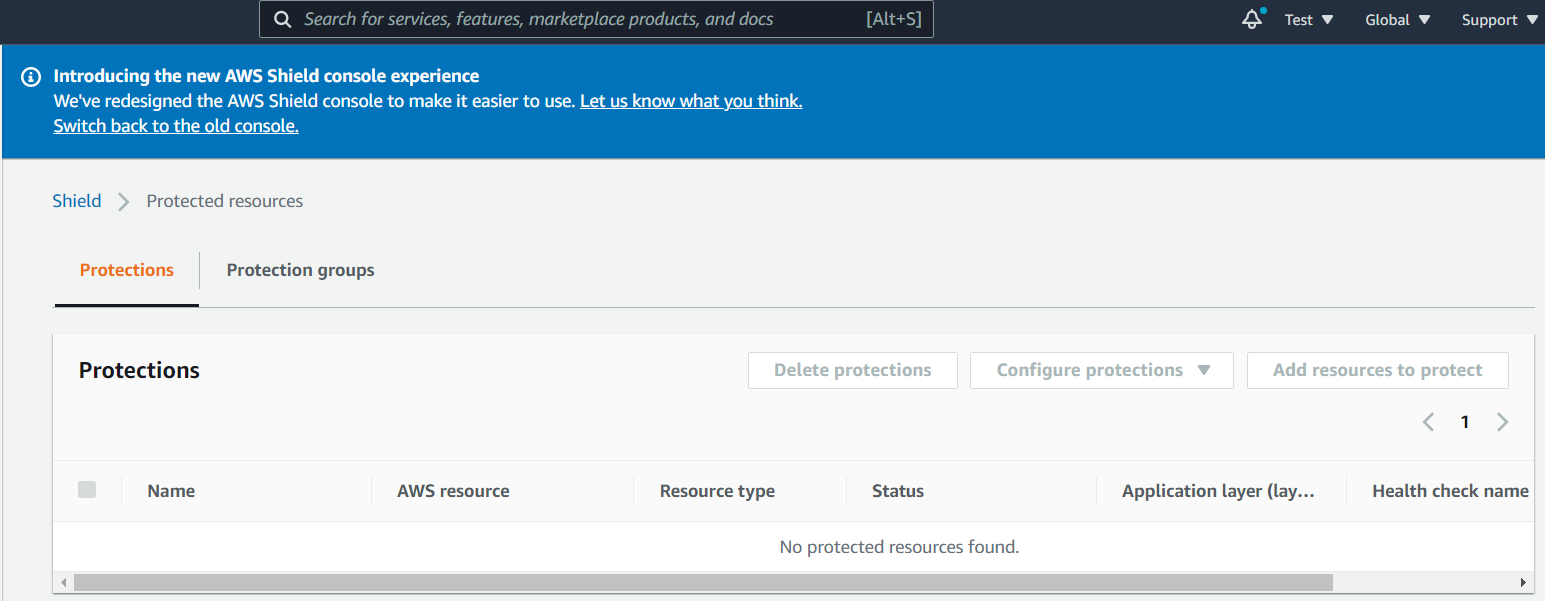The image size is (1545, 601).
Task: Click the notifications bell icon
Action: coord(1251,19)
